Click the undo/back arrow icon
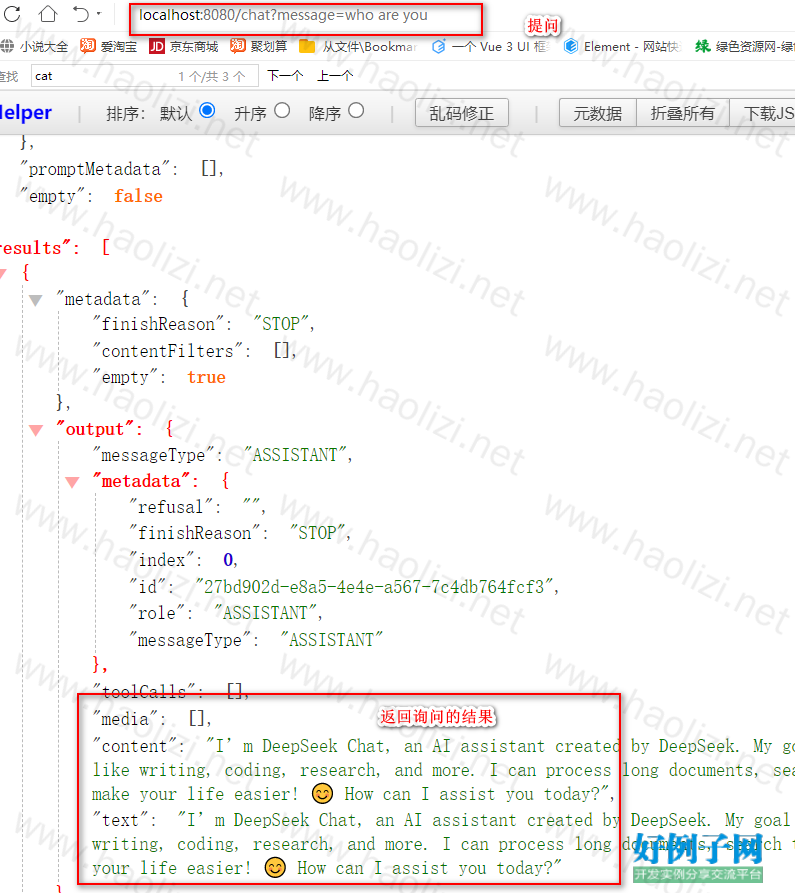The image size is (795, 893). (x=81, y=15)
